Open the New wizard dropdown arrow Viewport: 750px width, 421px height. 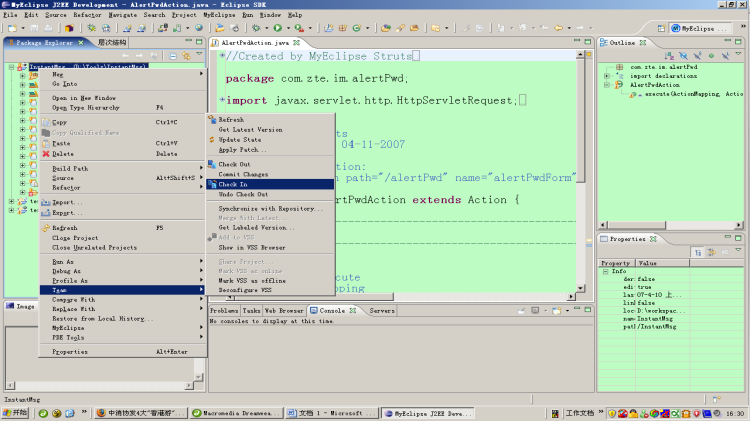[x=22, y=28]
